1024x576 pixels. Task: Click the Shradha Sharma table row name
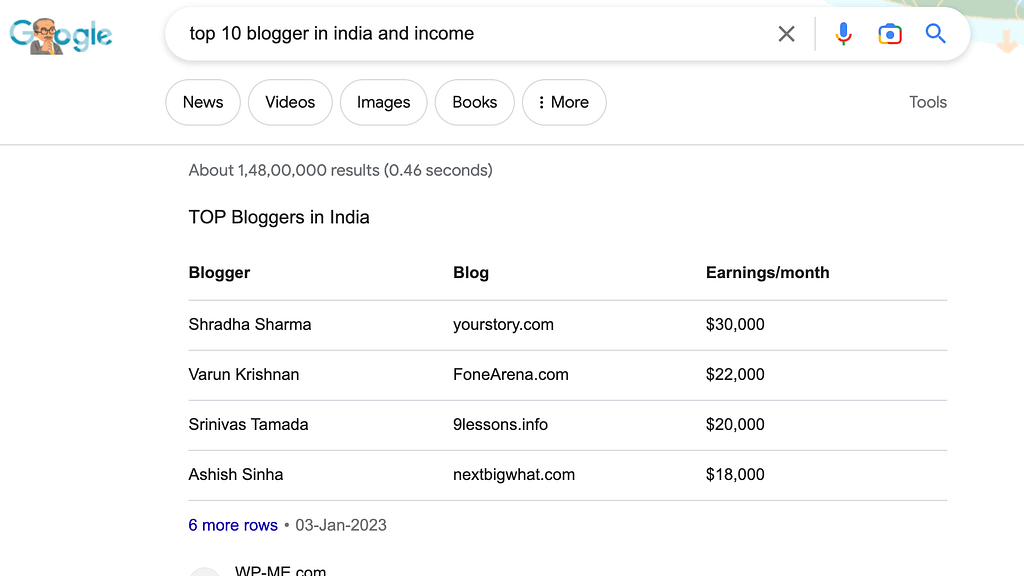pyautogui.click(x=250, y=324)
